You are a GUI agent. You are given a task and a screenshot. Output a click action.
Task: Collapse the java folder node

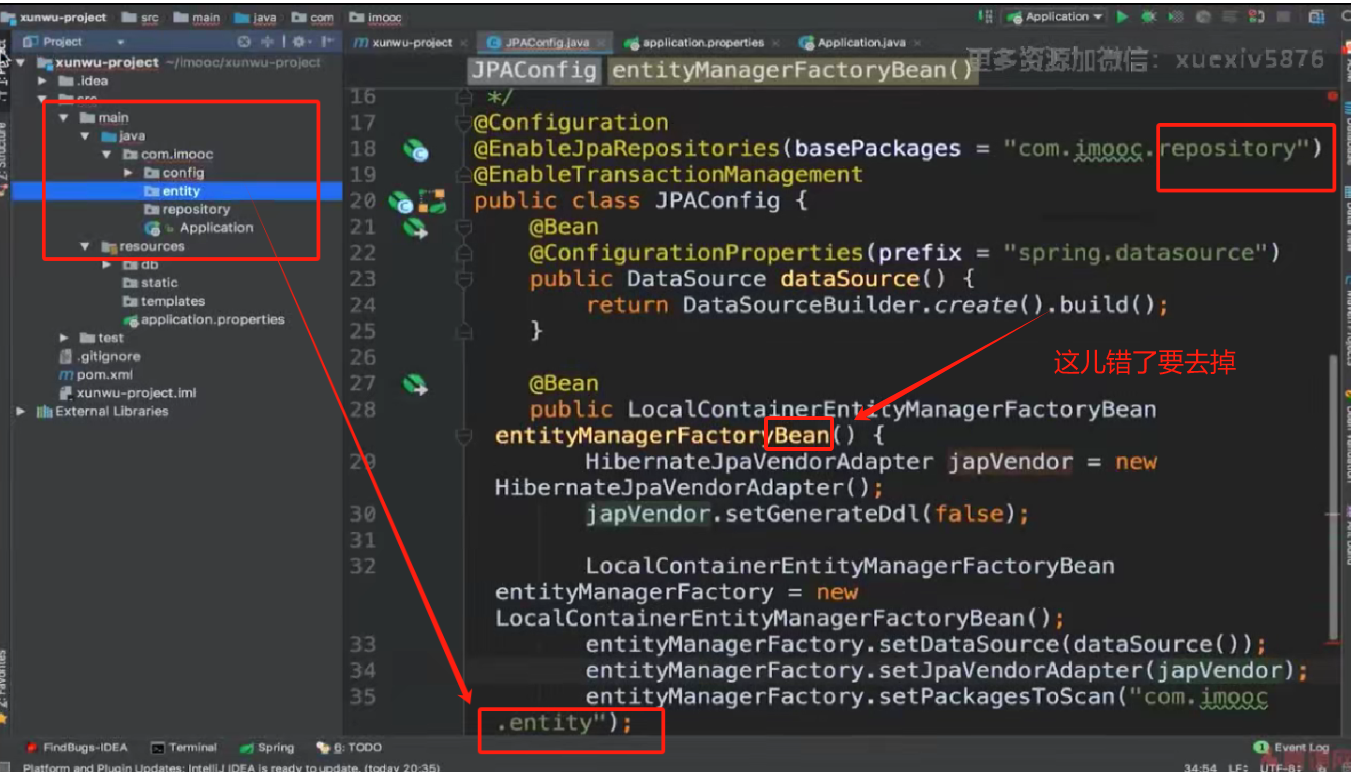coord(85,136)
